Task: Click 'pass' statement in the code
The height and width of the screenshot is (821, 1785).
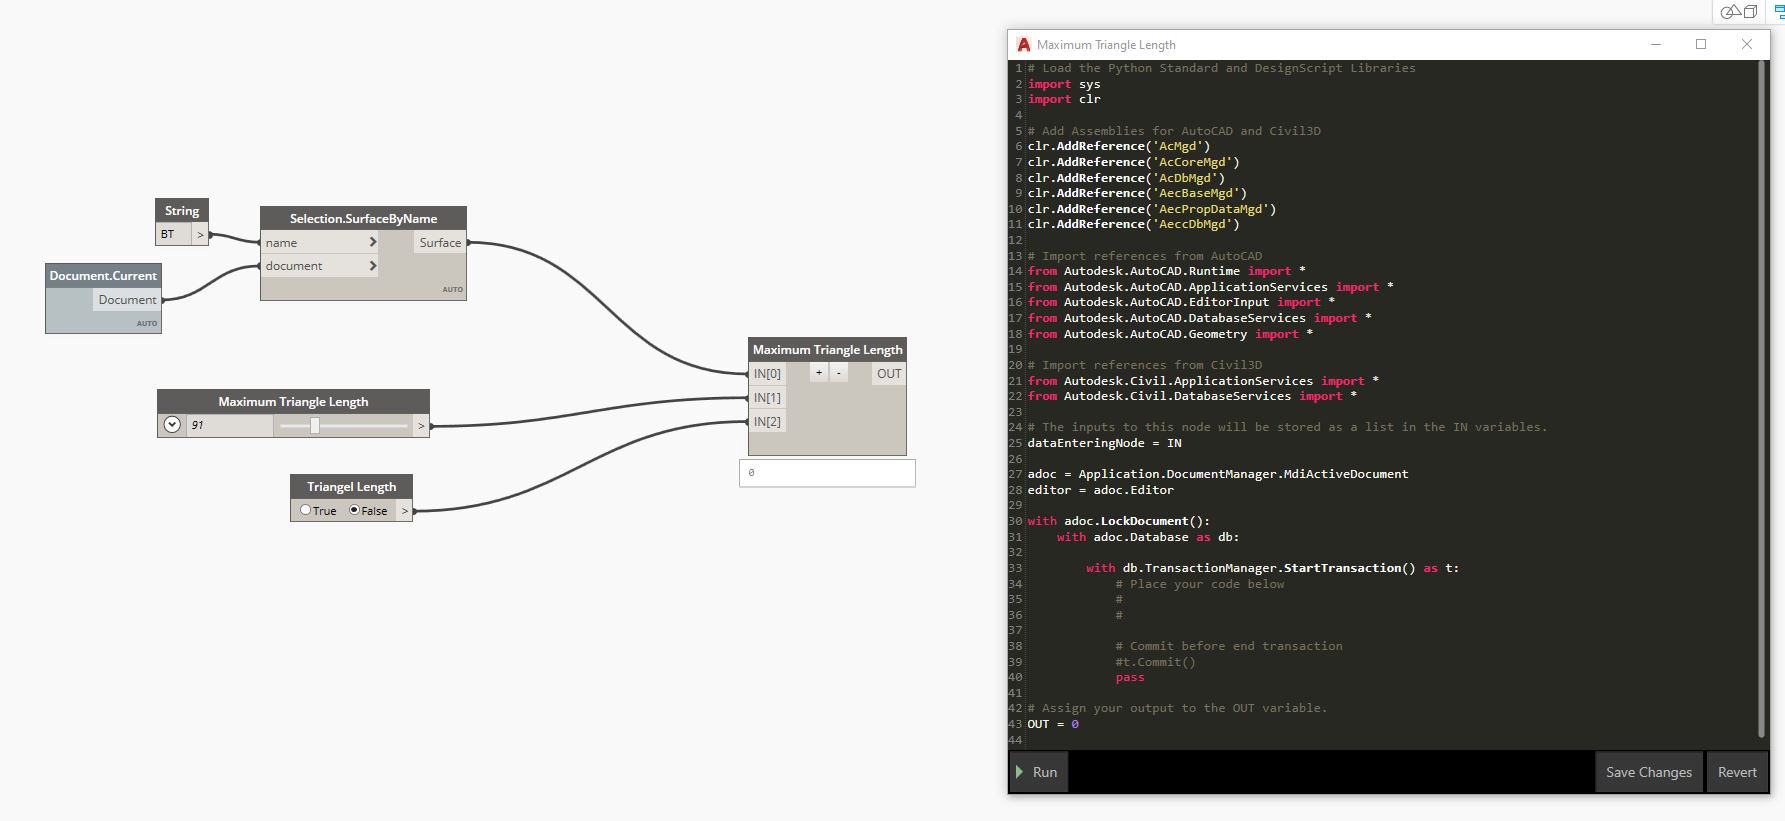Action: [1130, 678]
